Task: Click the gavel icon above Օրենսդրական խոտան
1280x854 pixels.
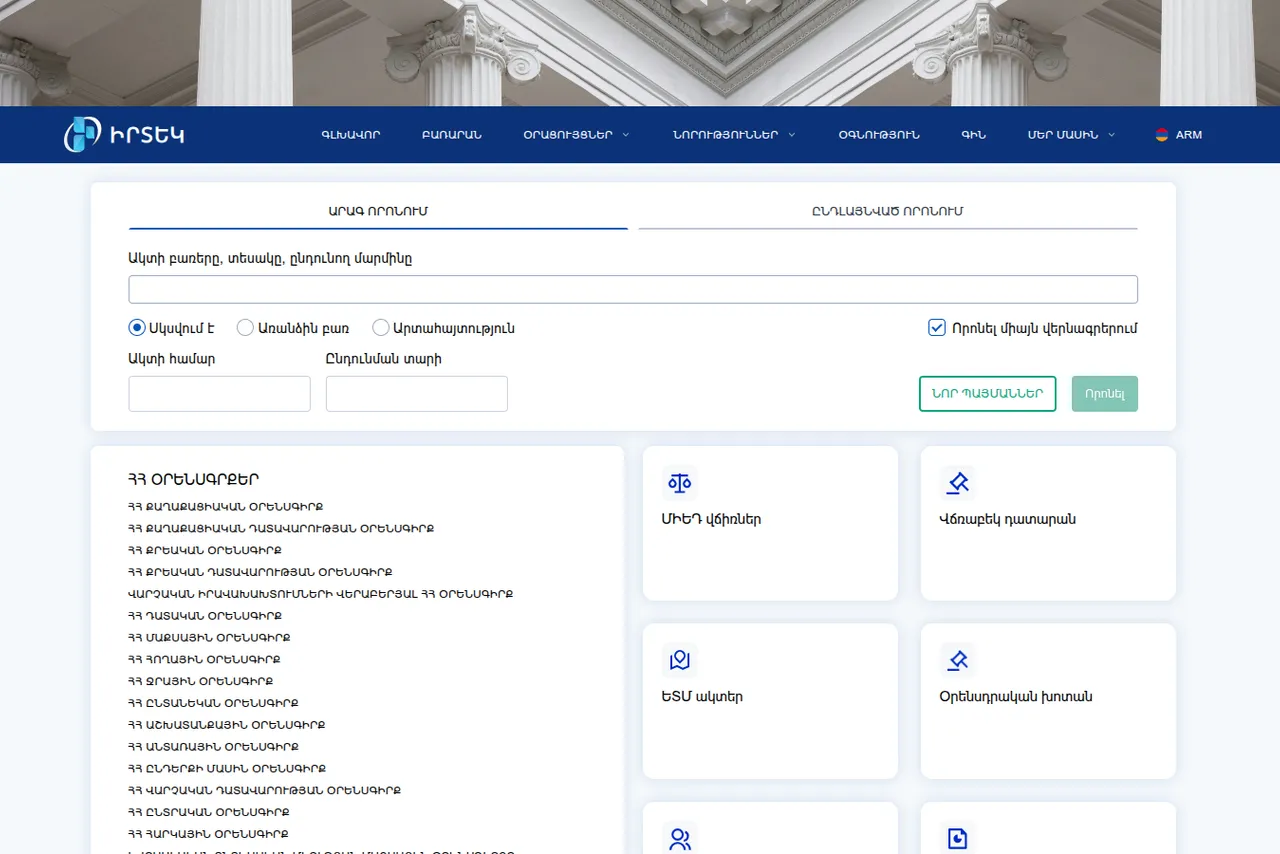Action: [x=958, y=661]
